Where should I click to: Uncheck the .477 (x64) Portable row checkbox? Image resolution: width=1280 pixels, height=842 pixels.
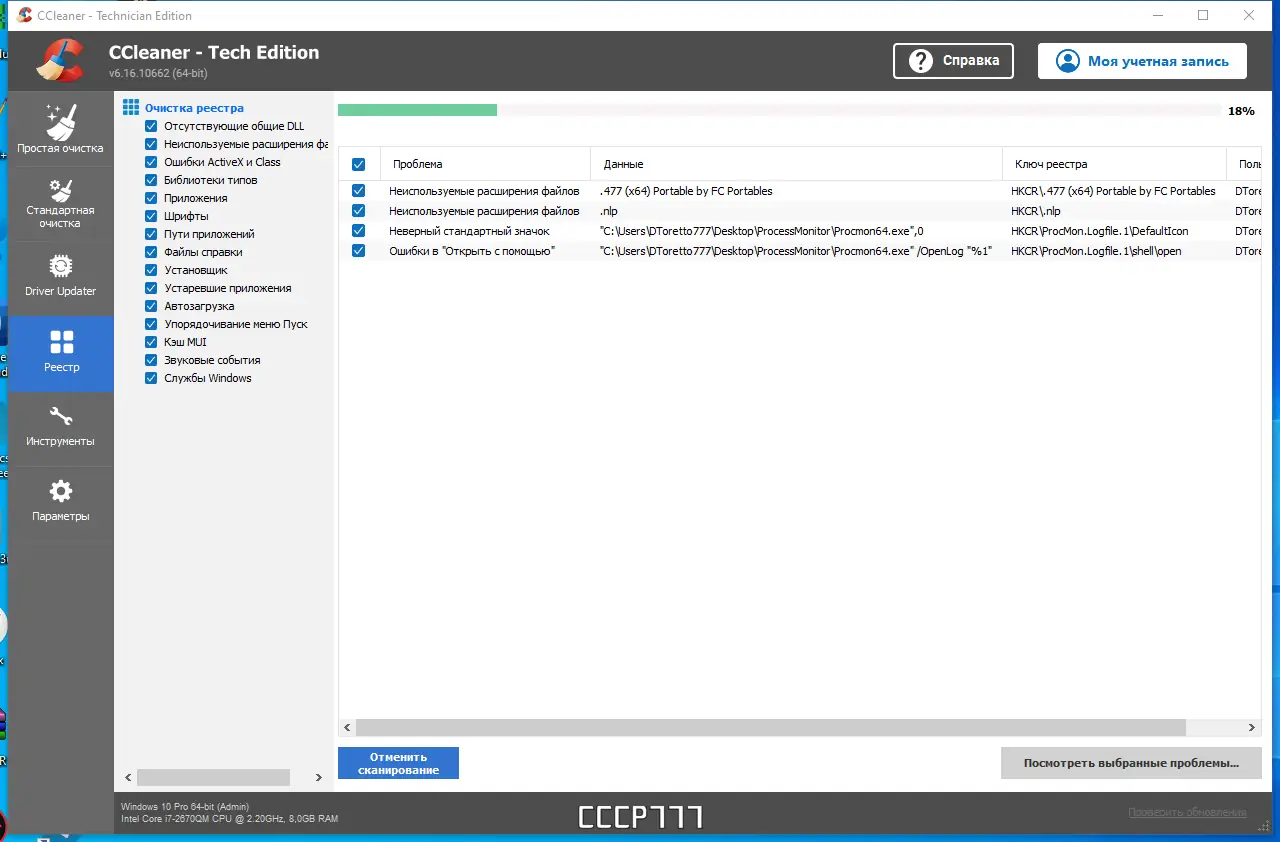[359, 191]
